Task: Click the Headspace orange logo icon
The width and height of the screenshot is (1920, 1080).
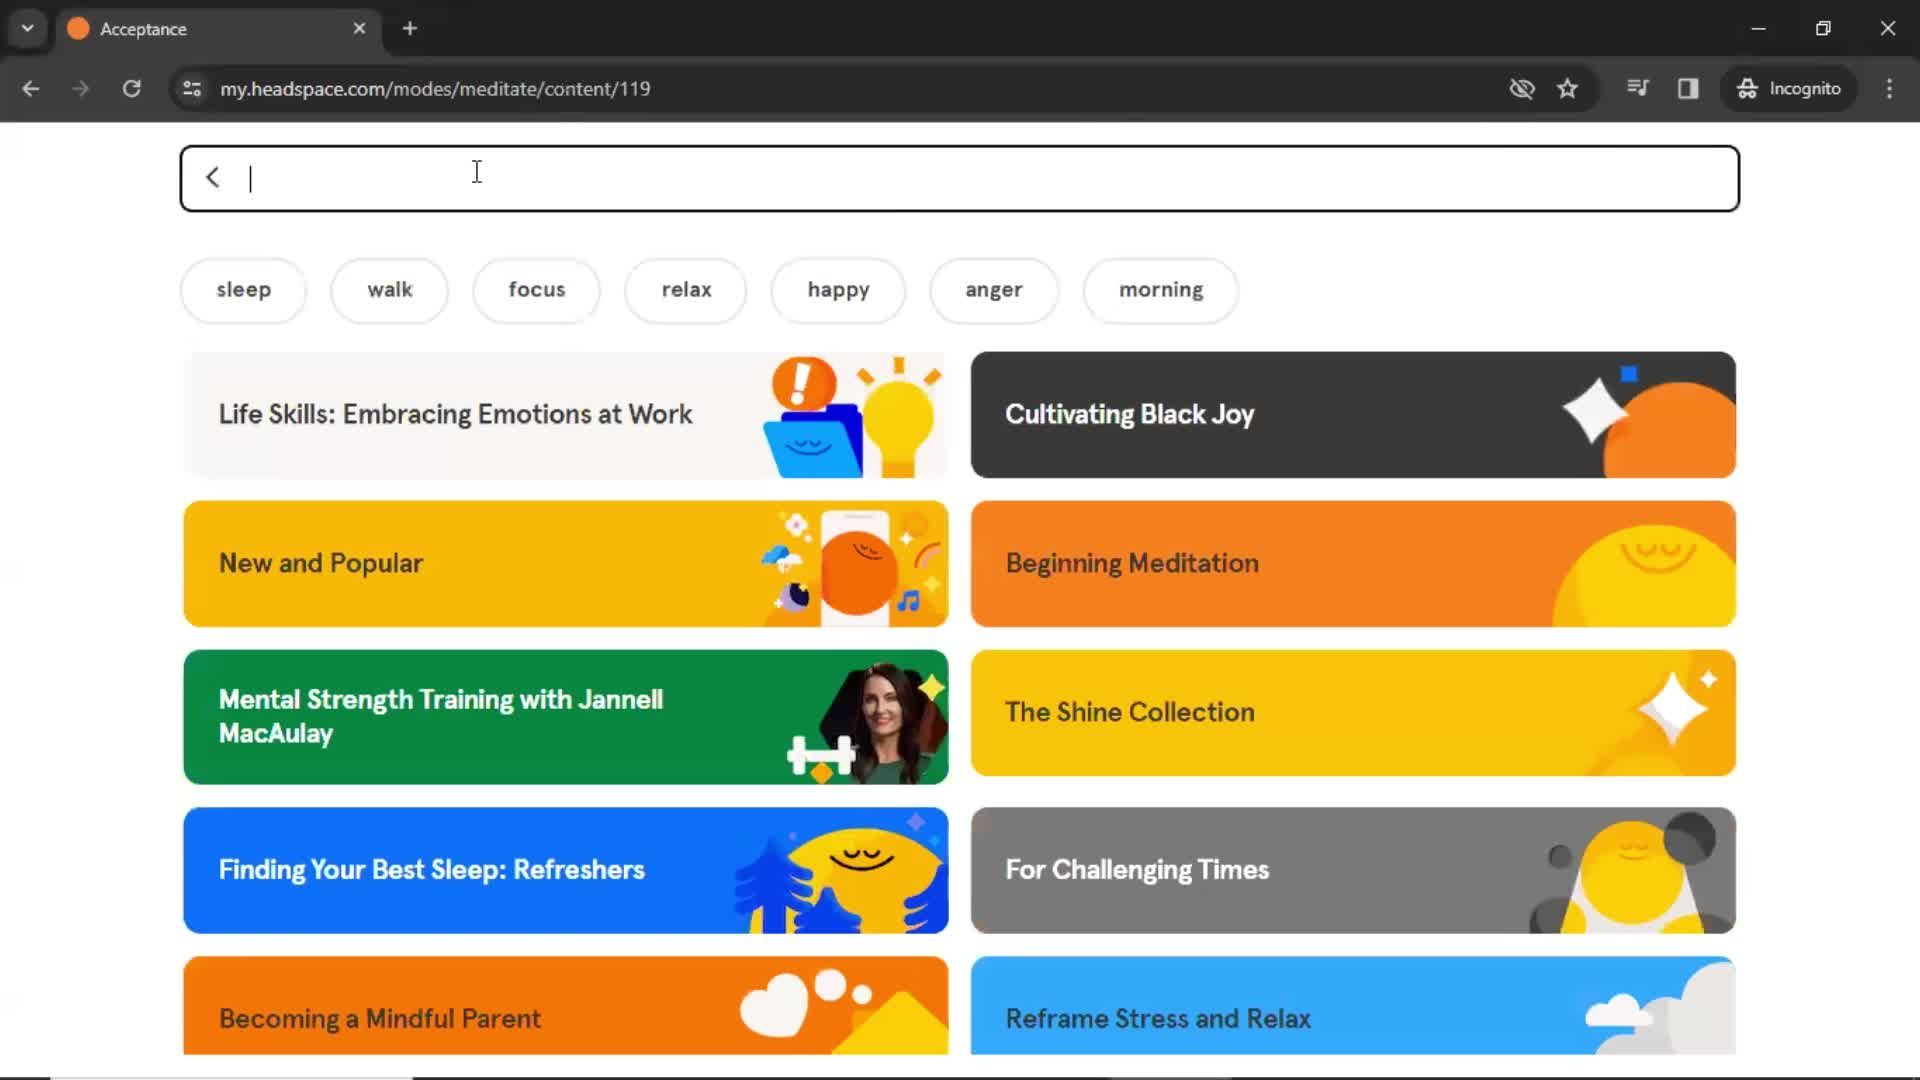Action: (79, 28)
